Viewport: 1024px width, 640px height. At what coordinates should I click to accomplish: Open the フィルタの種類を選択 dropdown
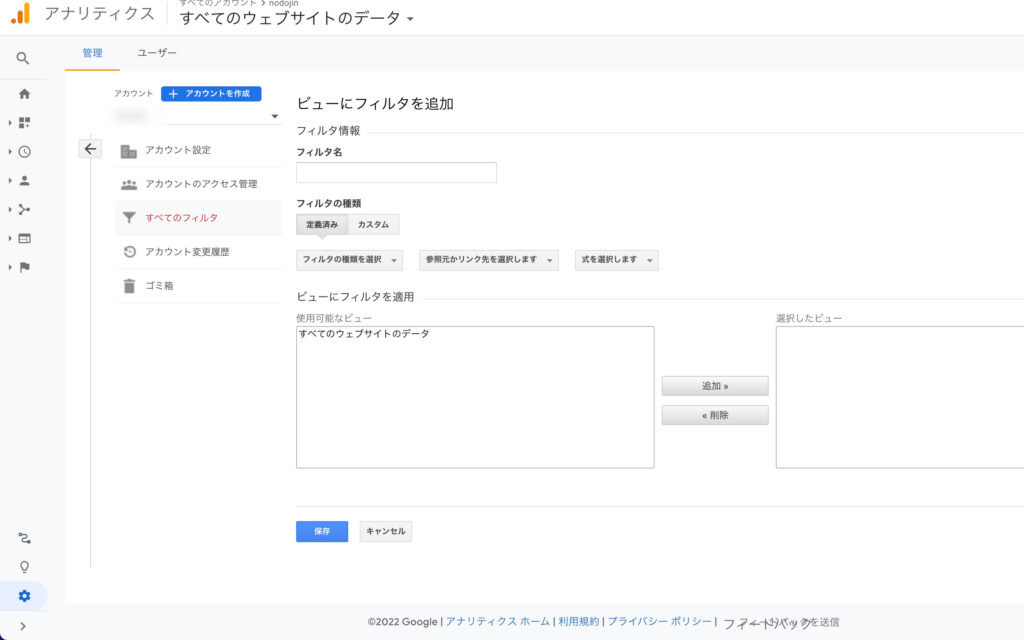tap(349, 260)
